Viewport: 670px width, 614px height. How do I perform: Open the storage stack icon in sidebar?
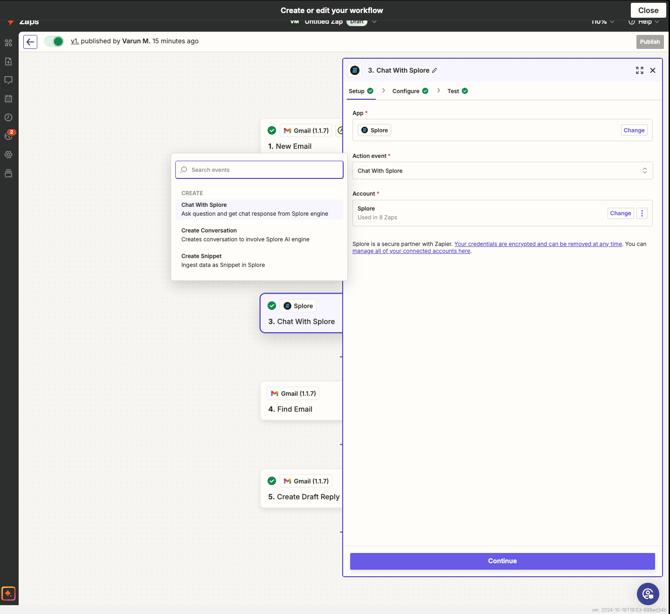point(8,173)
